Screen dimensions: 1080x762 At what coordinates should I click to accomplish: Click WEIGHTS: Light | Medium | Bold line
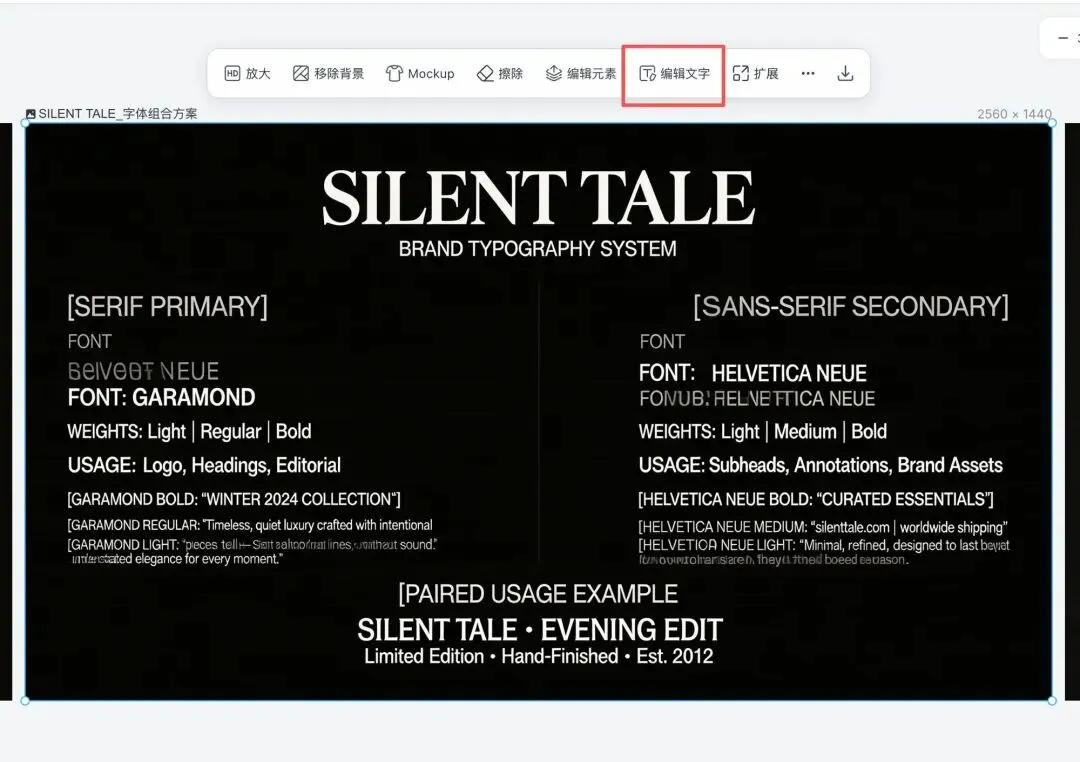click(762, 432)
